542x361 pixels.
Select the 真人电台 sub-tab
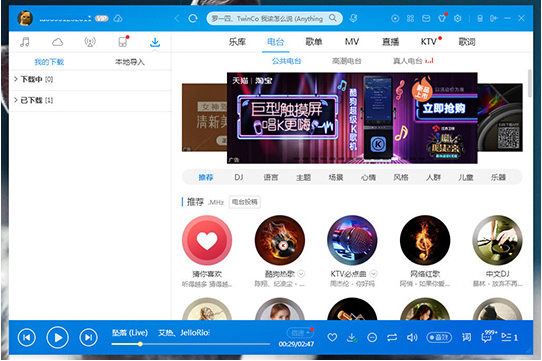click(408, 61)
